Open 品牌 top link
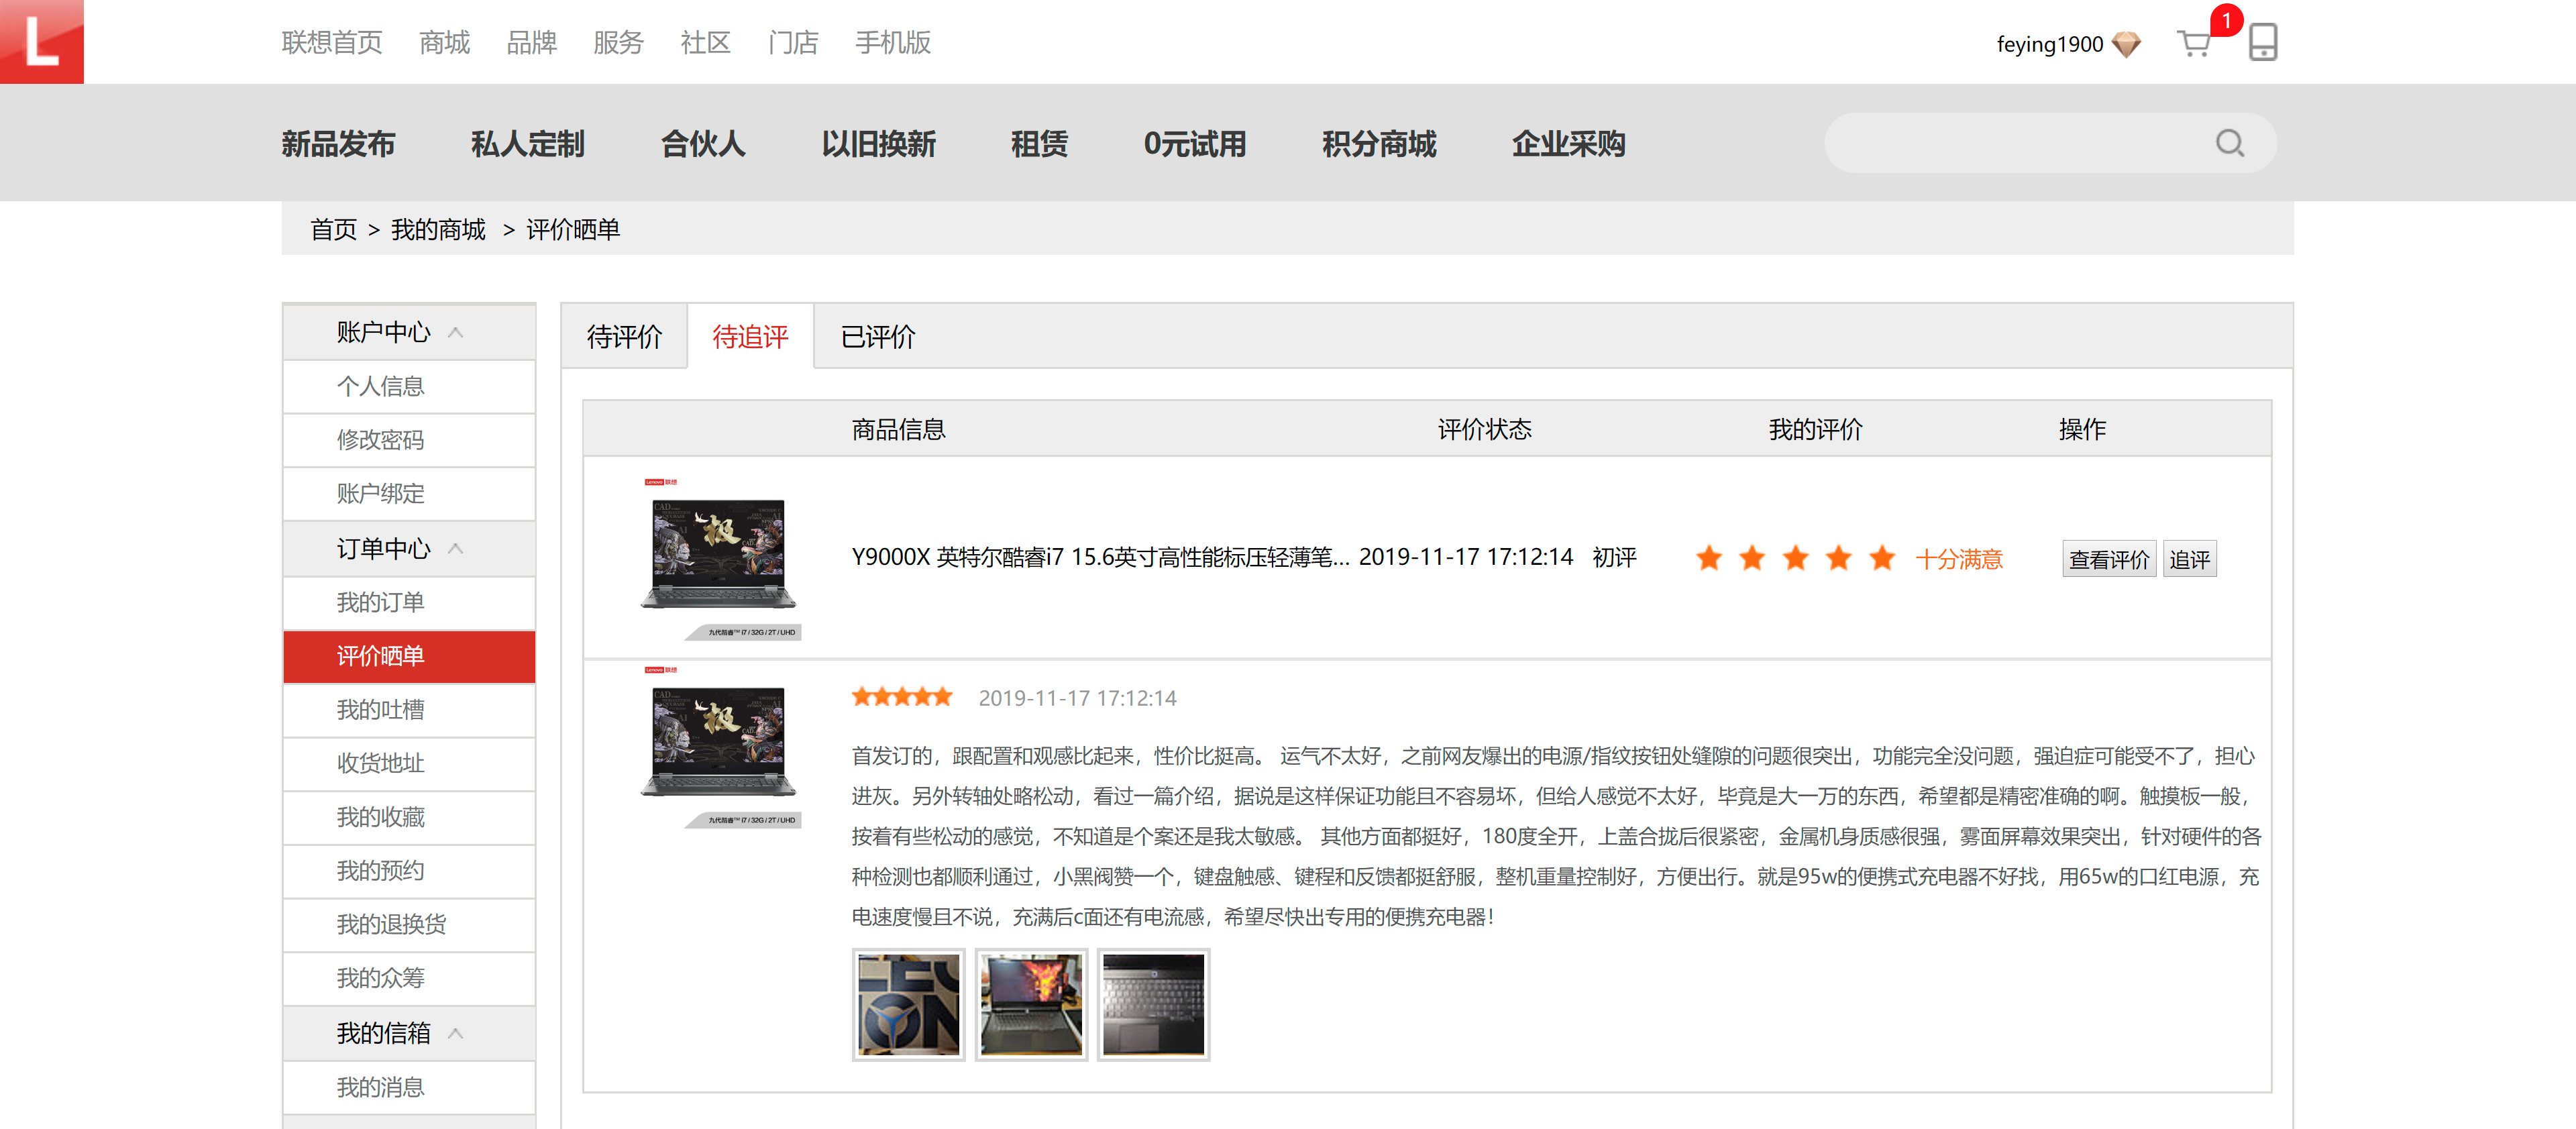Viewport: 2576px width, 1129px height. tap(531, 42)
